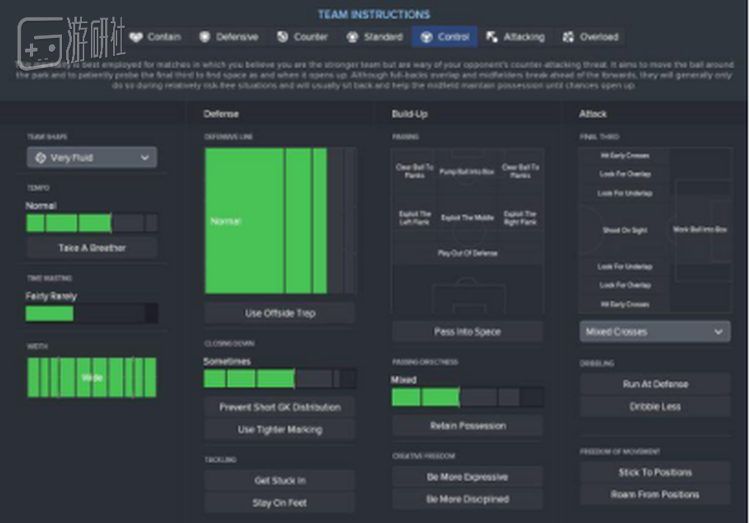Expand the Mixed Crosses dropdown
This screenshot has height=523, width=750.
point(654,331)
